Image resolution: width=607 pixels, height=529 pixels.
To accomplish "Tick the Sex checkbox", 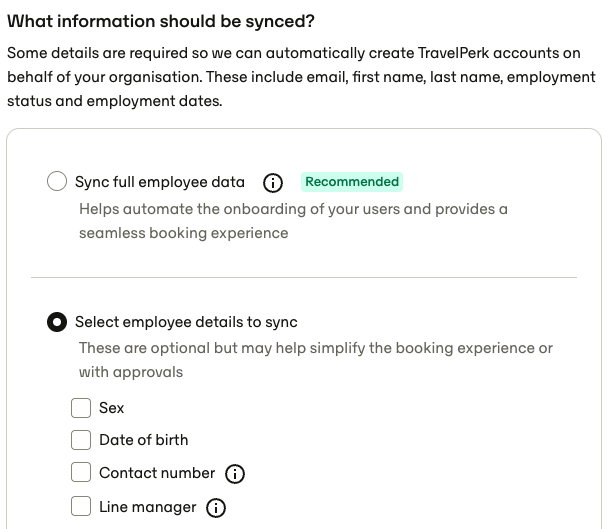I will [x=81, y=408].
